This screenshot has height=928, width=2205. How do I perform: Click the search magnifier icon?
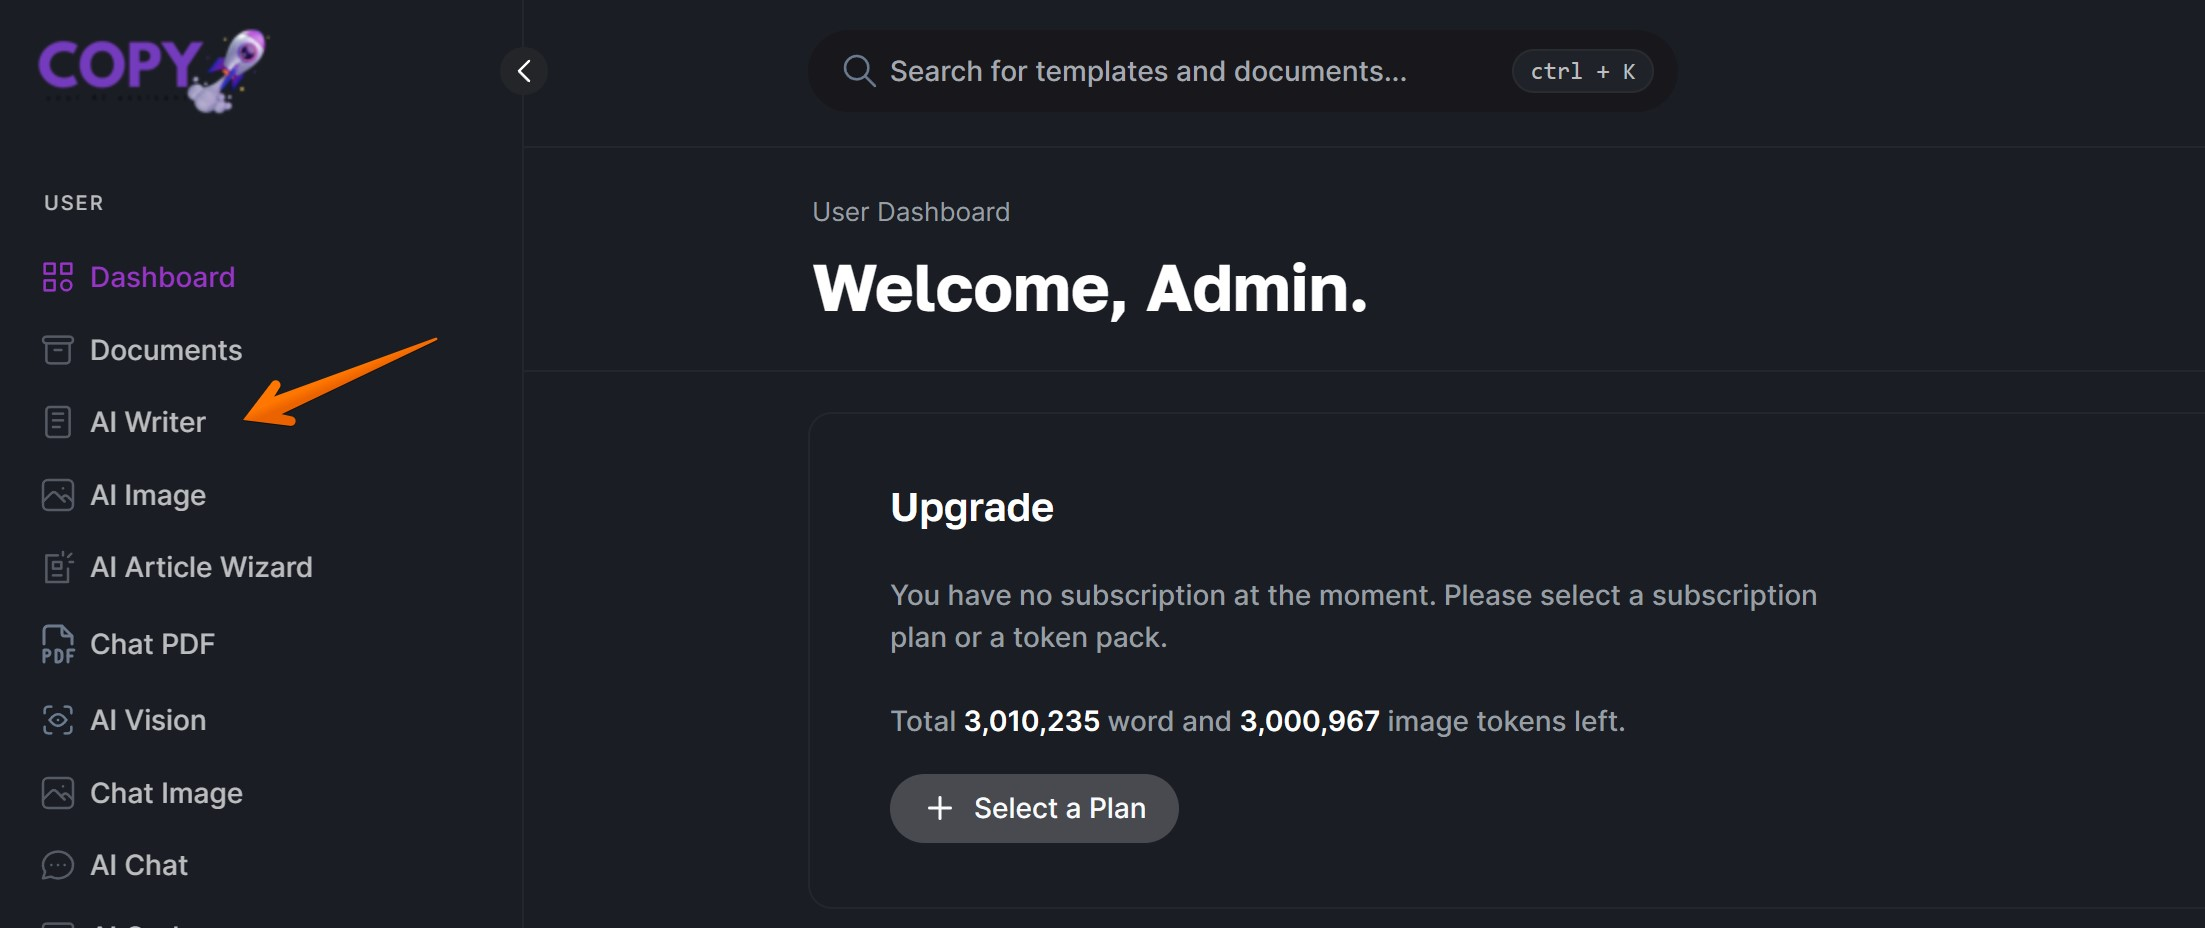click(x=858, y=71)
